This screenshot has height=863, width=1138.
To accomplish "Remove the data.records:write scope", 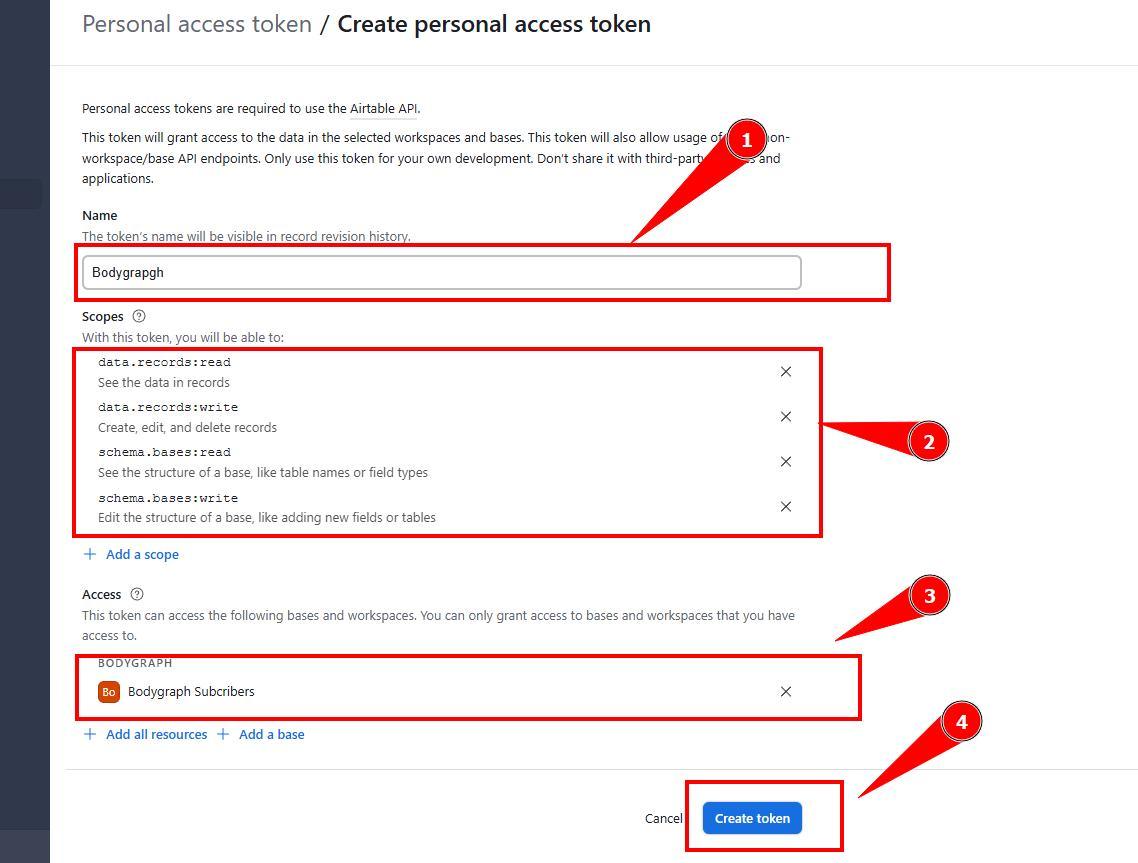I will (x=786, y=417).
